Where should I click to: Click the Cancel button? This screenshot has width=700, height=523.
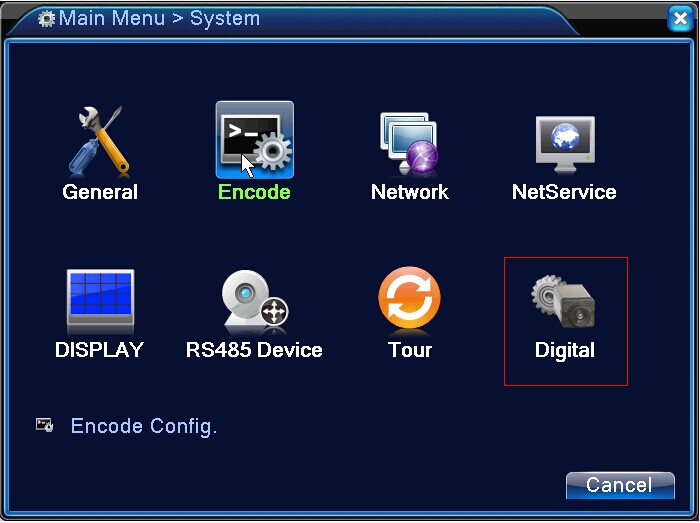620,485
